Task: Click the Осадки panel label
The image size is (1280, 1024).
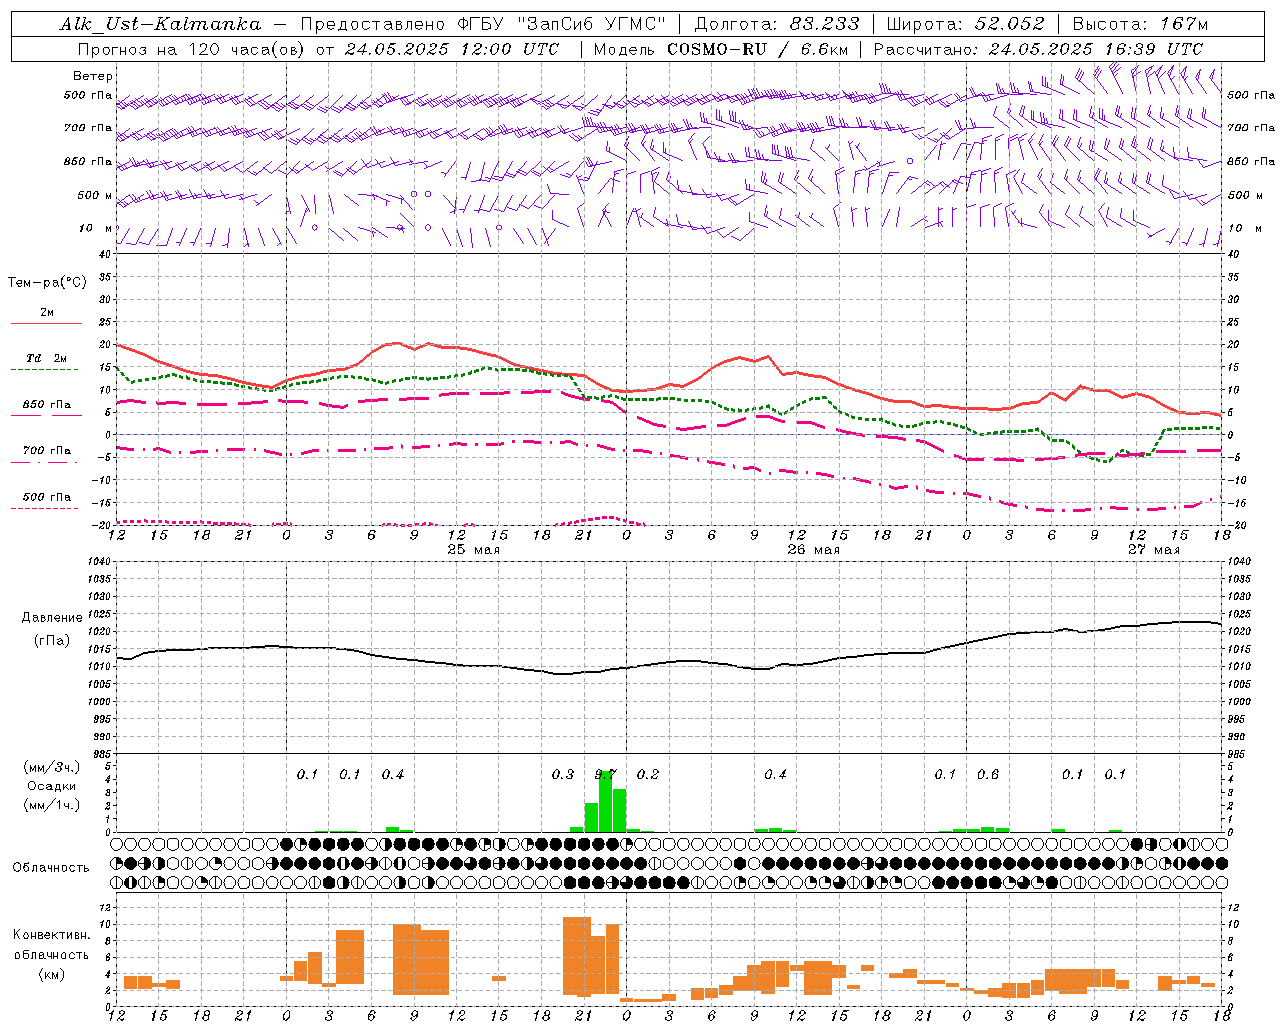Action: [51, 786]
